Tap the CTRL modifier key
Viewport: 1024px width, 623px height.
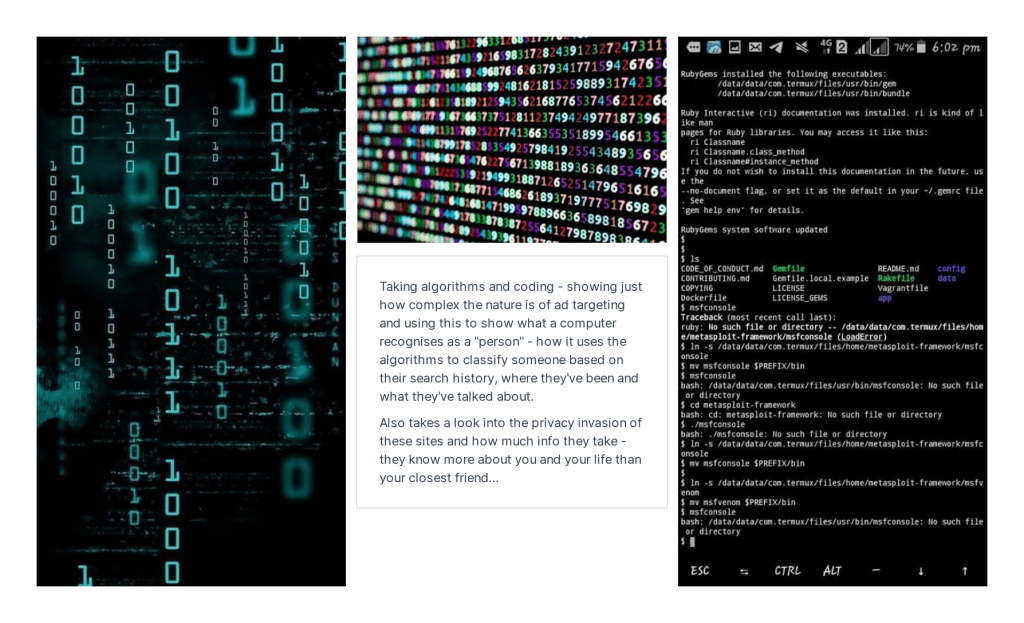click(x=787, y=570)
